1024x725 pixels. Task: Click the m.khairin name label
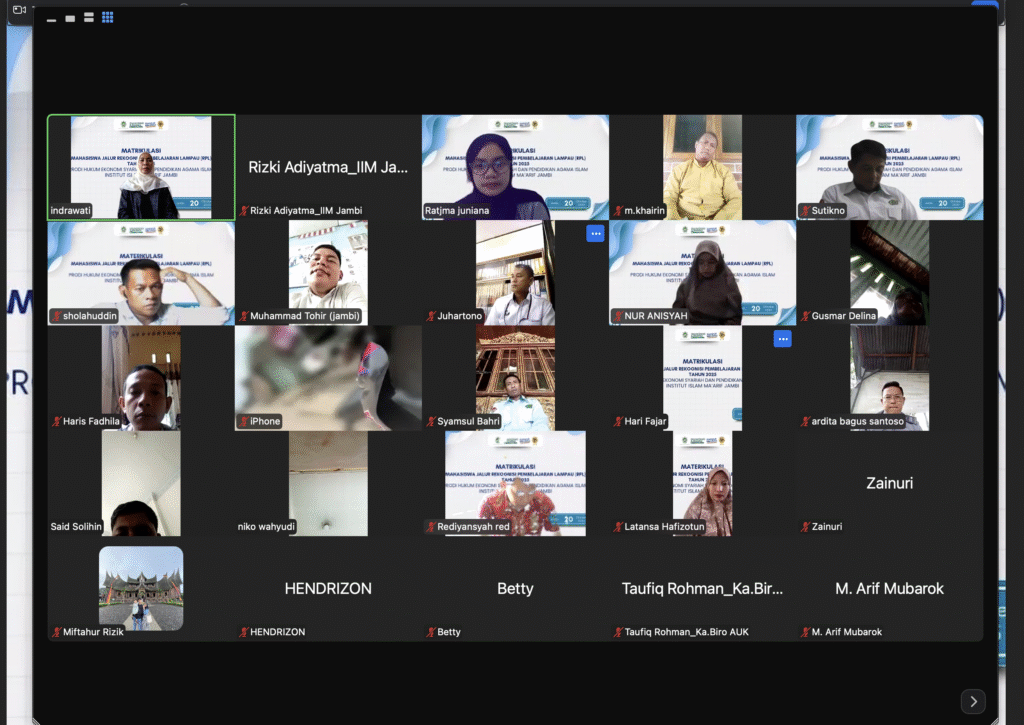click(x=646, y=211)
